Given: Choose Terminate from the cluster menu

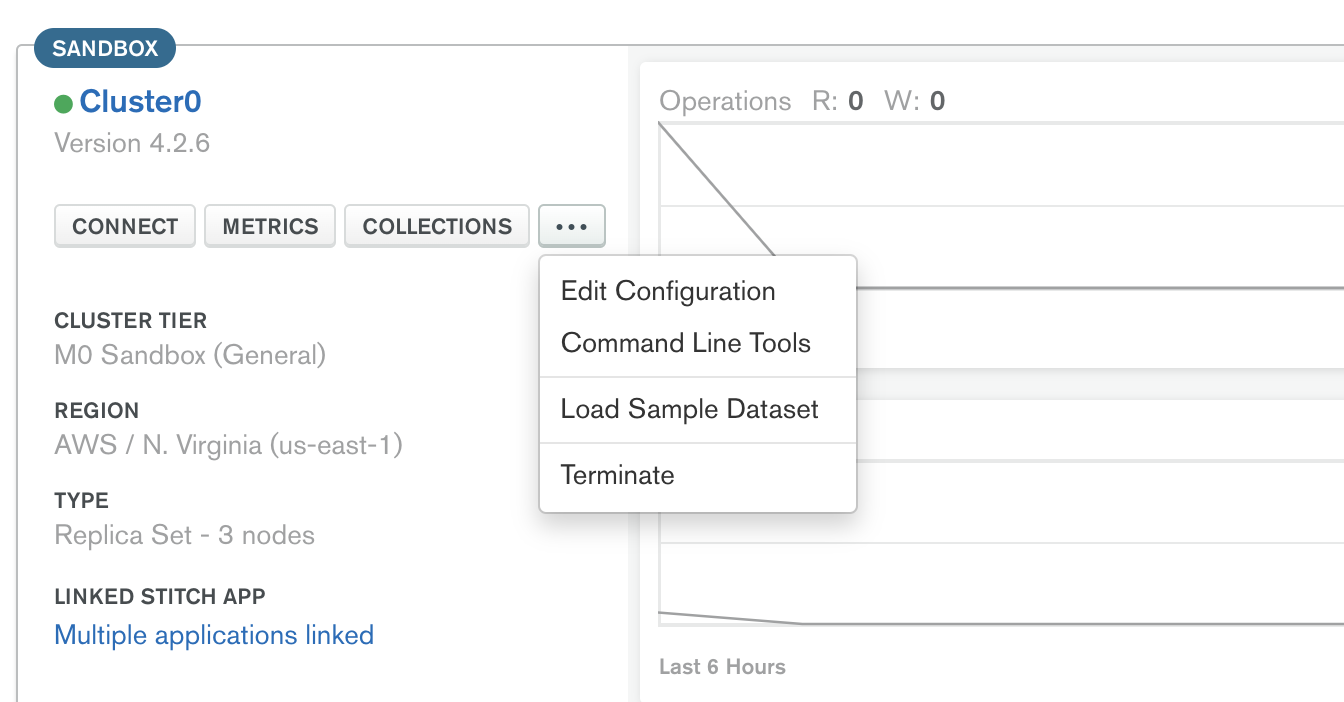Looking at the screenshot, I should [x=617, y=475].
